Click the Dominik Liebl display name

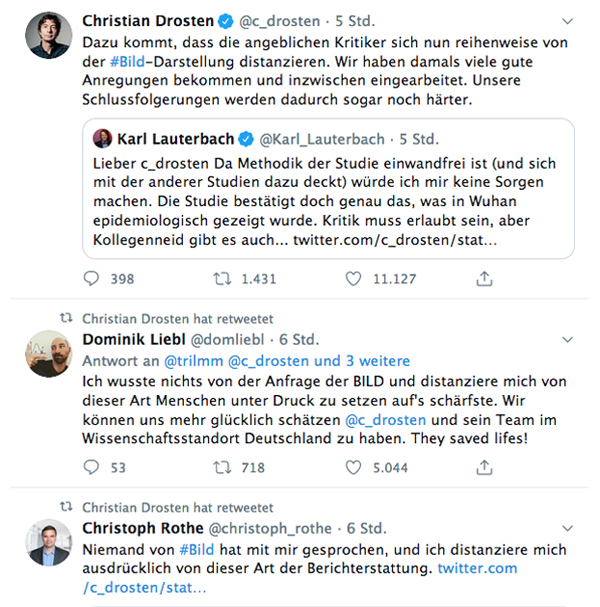coord(129,341)
